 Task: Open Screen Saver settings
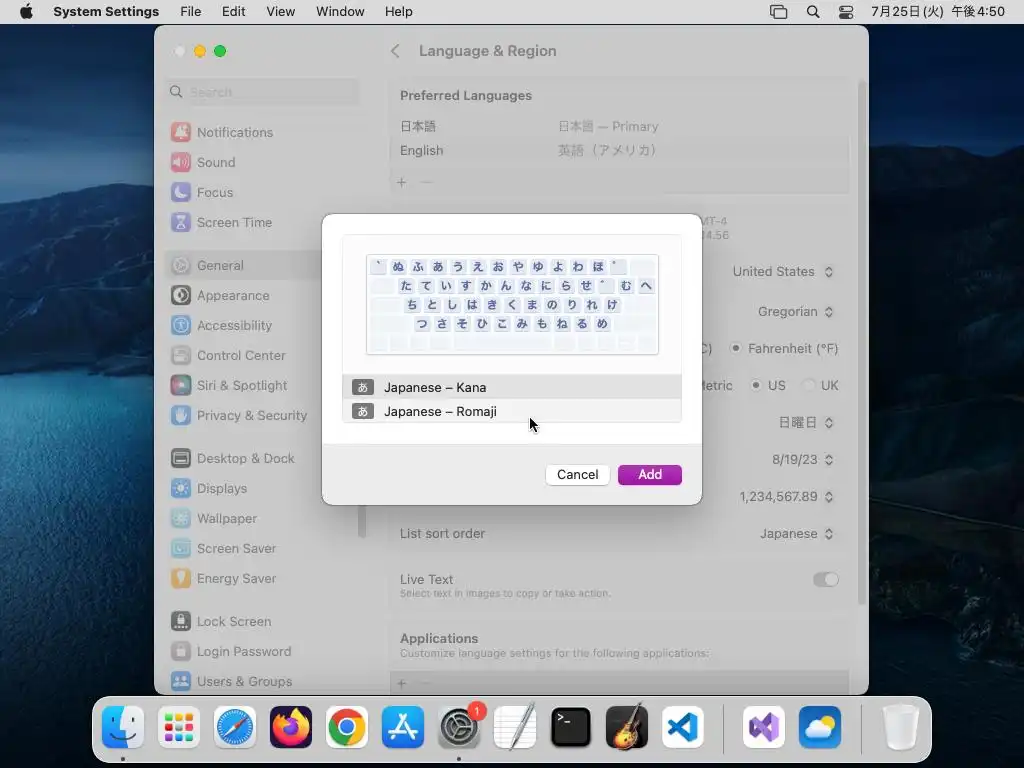236,549
